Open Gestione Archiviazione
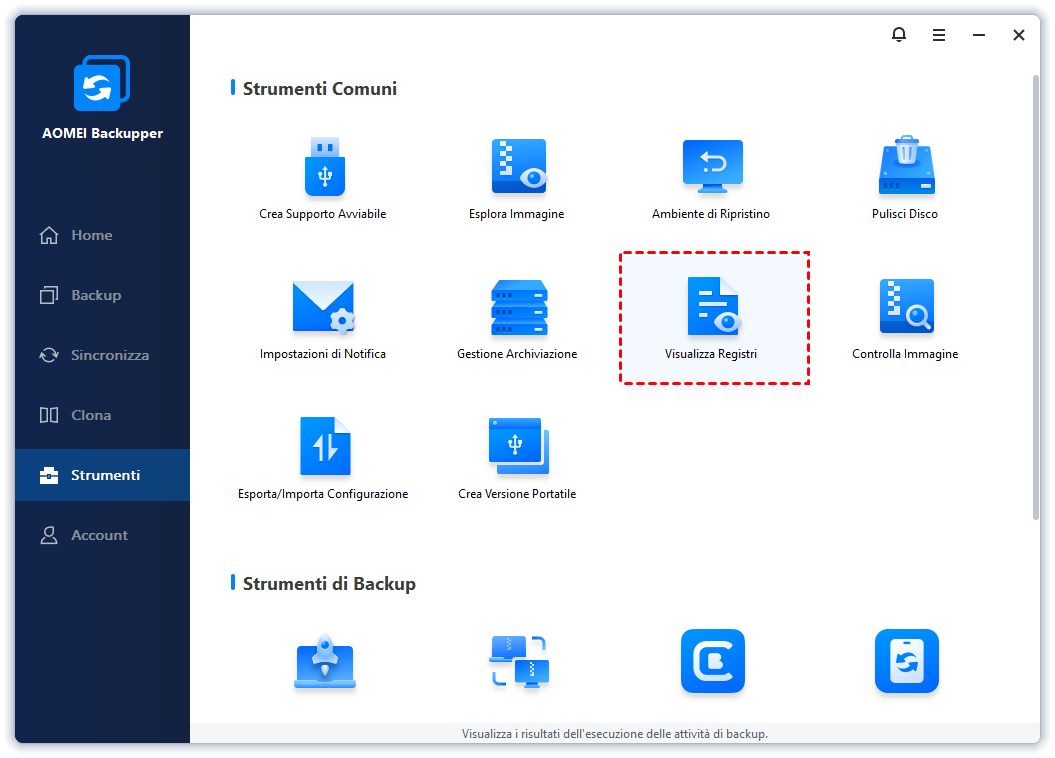 click(x=517, y=319)
